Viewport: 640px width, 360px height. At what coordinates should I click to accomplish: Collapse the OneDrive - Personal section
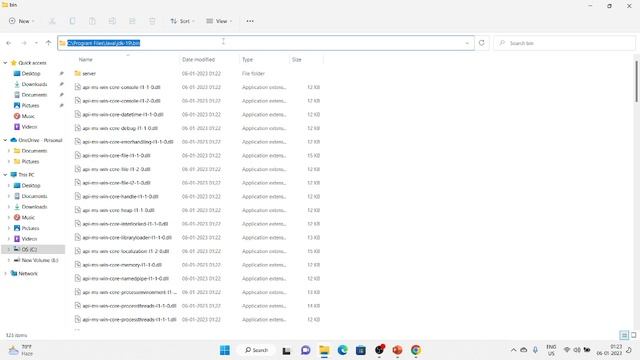(x=5, y=140)
